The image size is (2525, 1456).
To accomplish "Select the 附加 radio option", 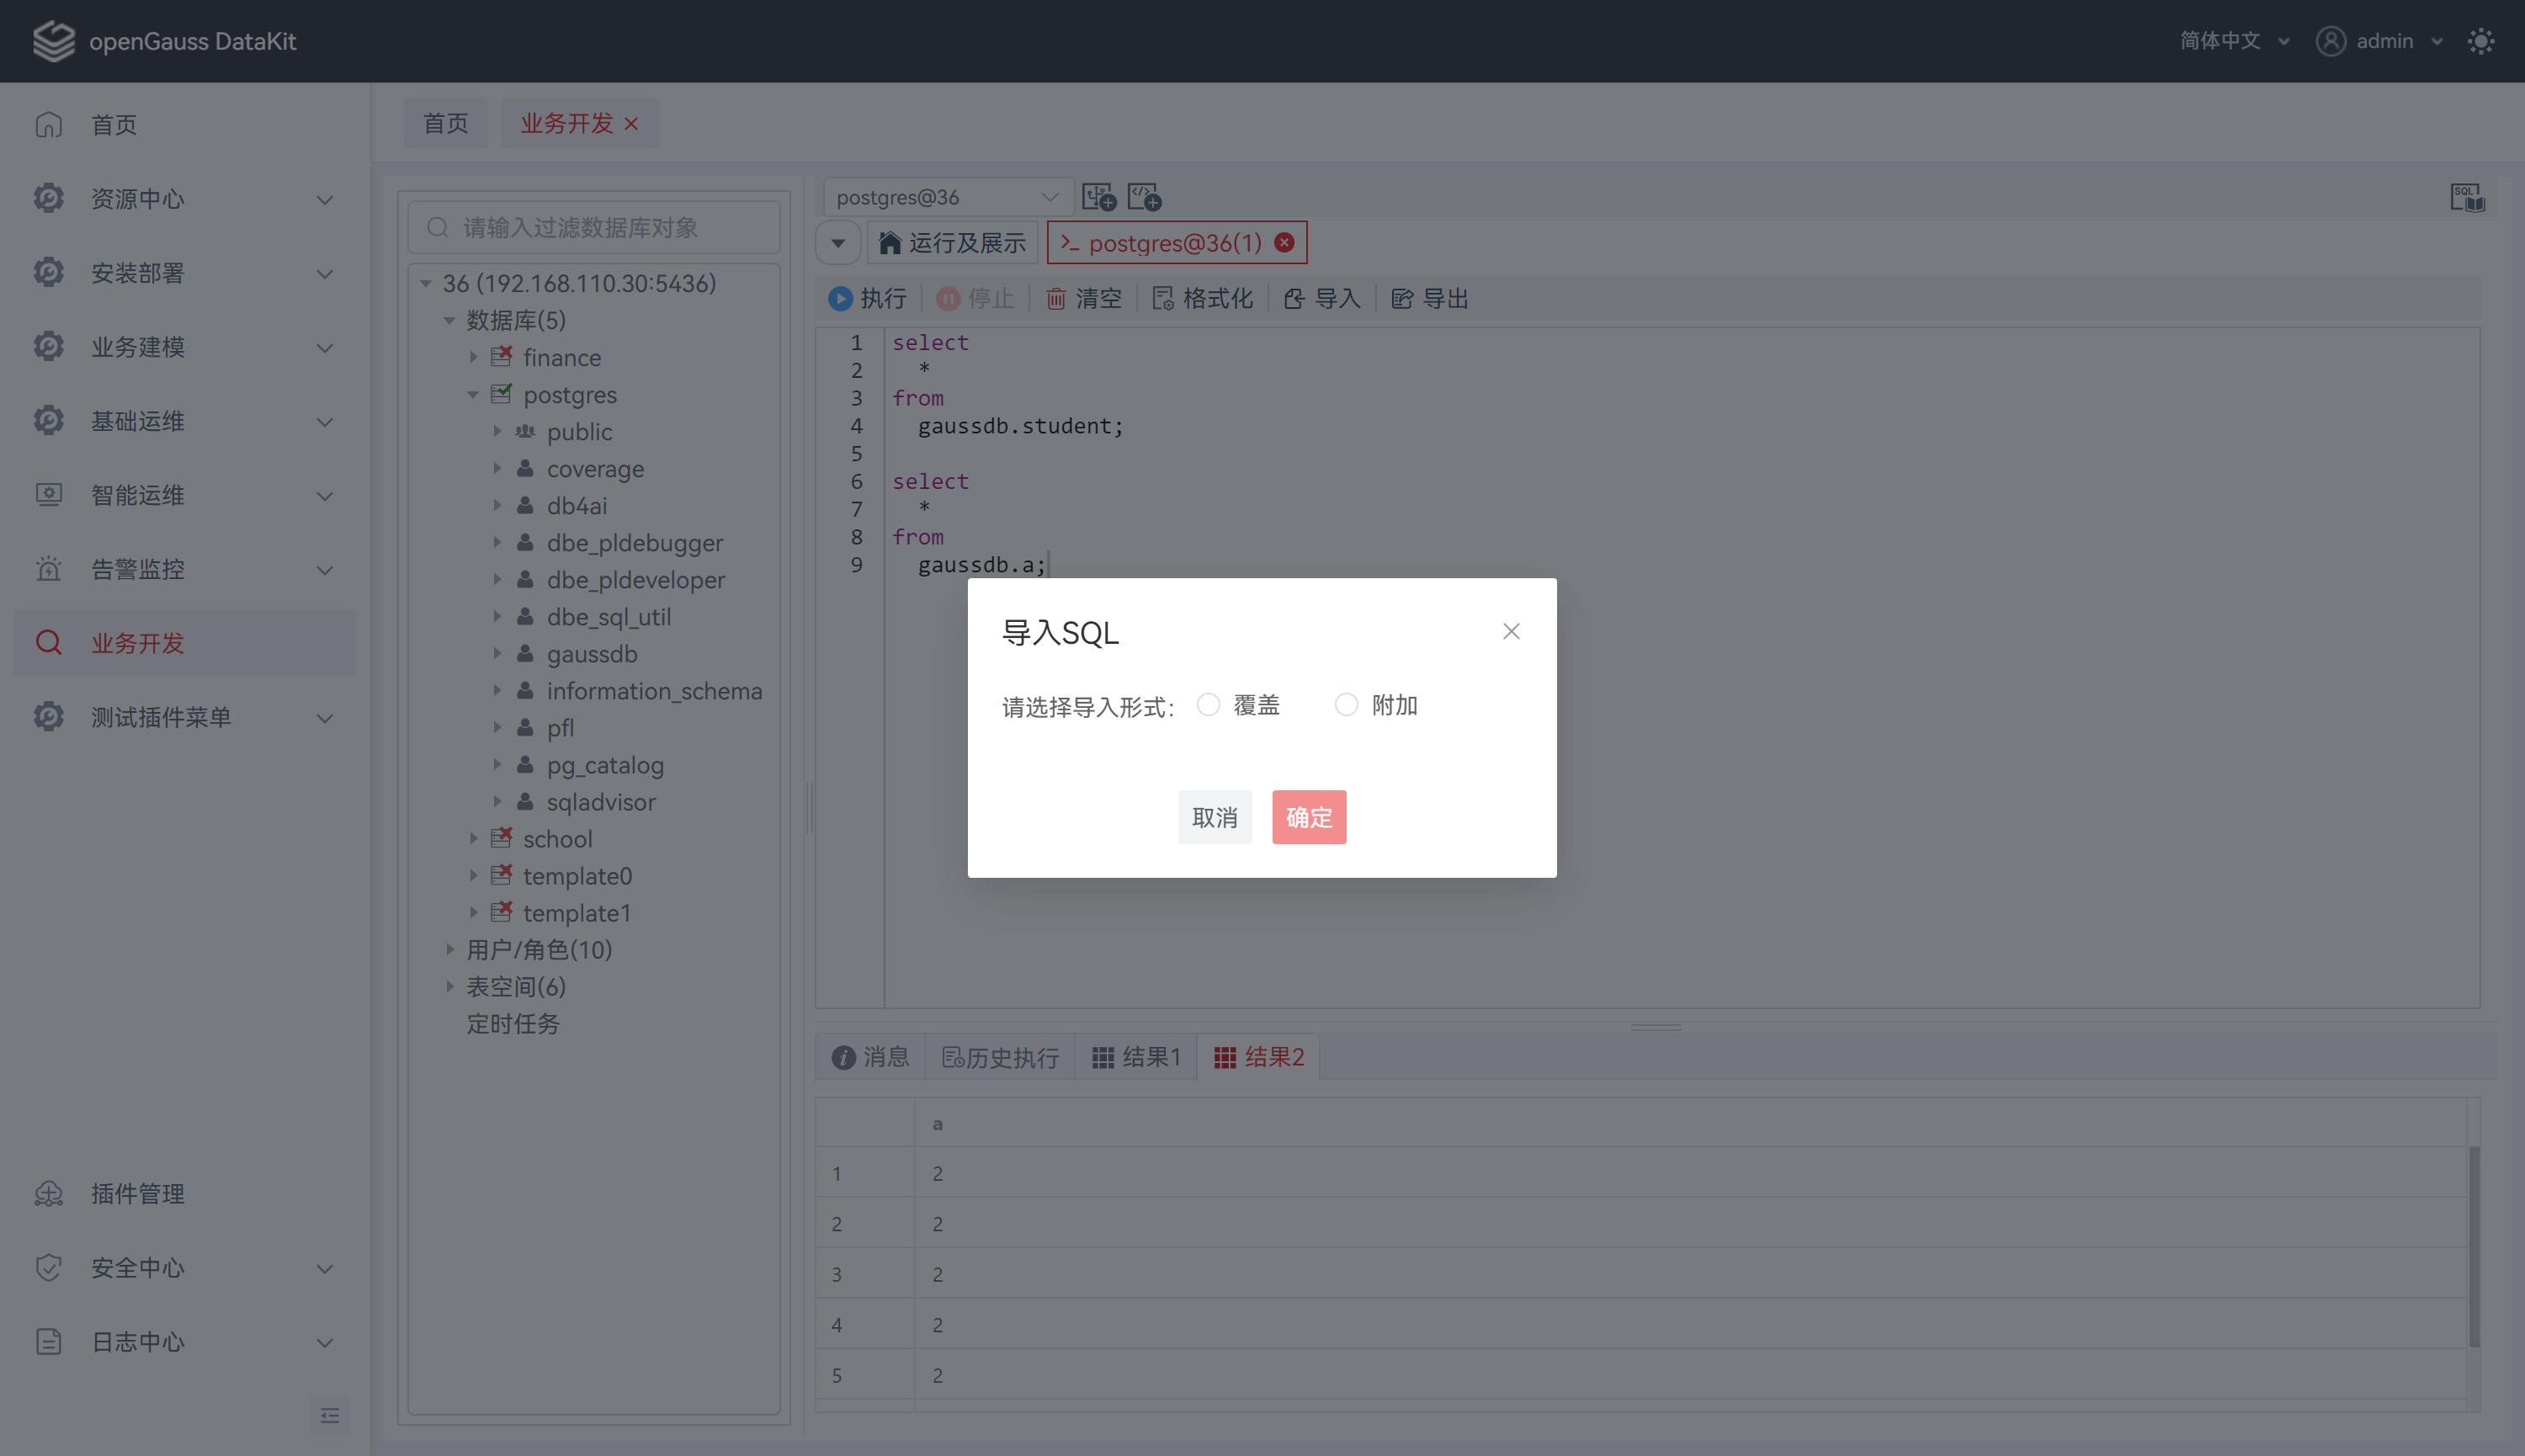I will click(x=1346, y=704).
